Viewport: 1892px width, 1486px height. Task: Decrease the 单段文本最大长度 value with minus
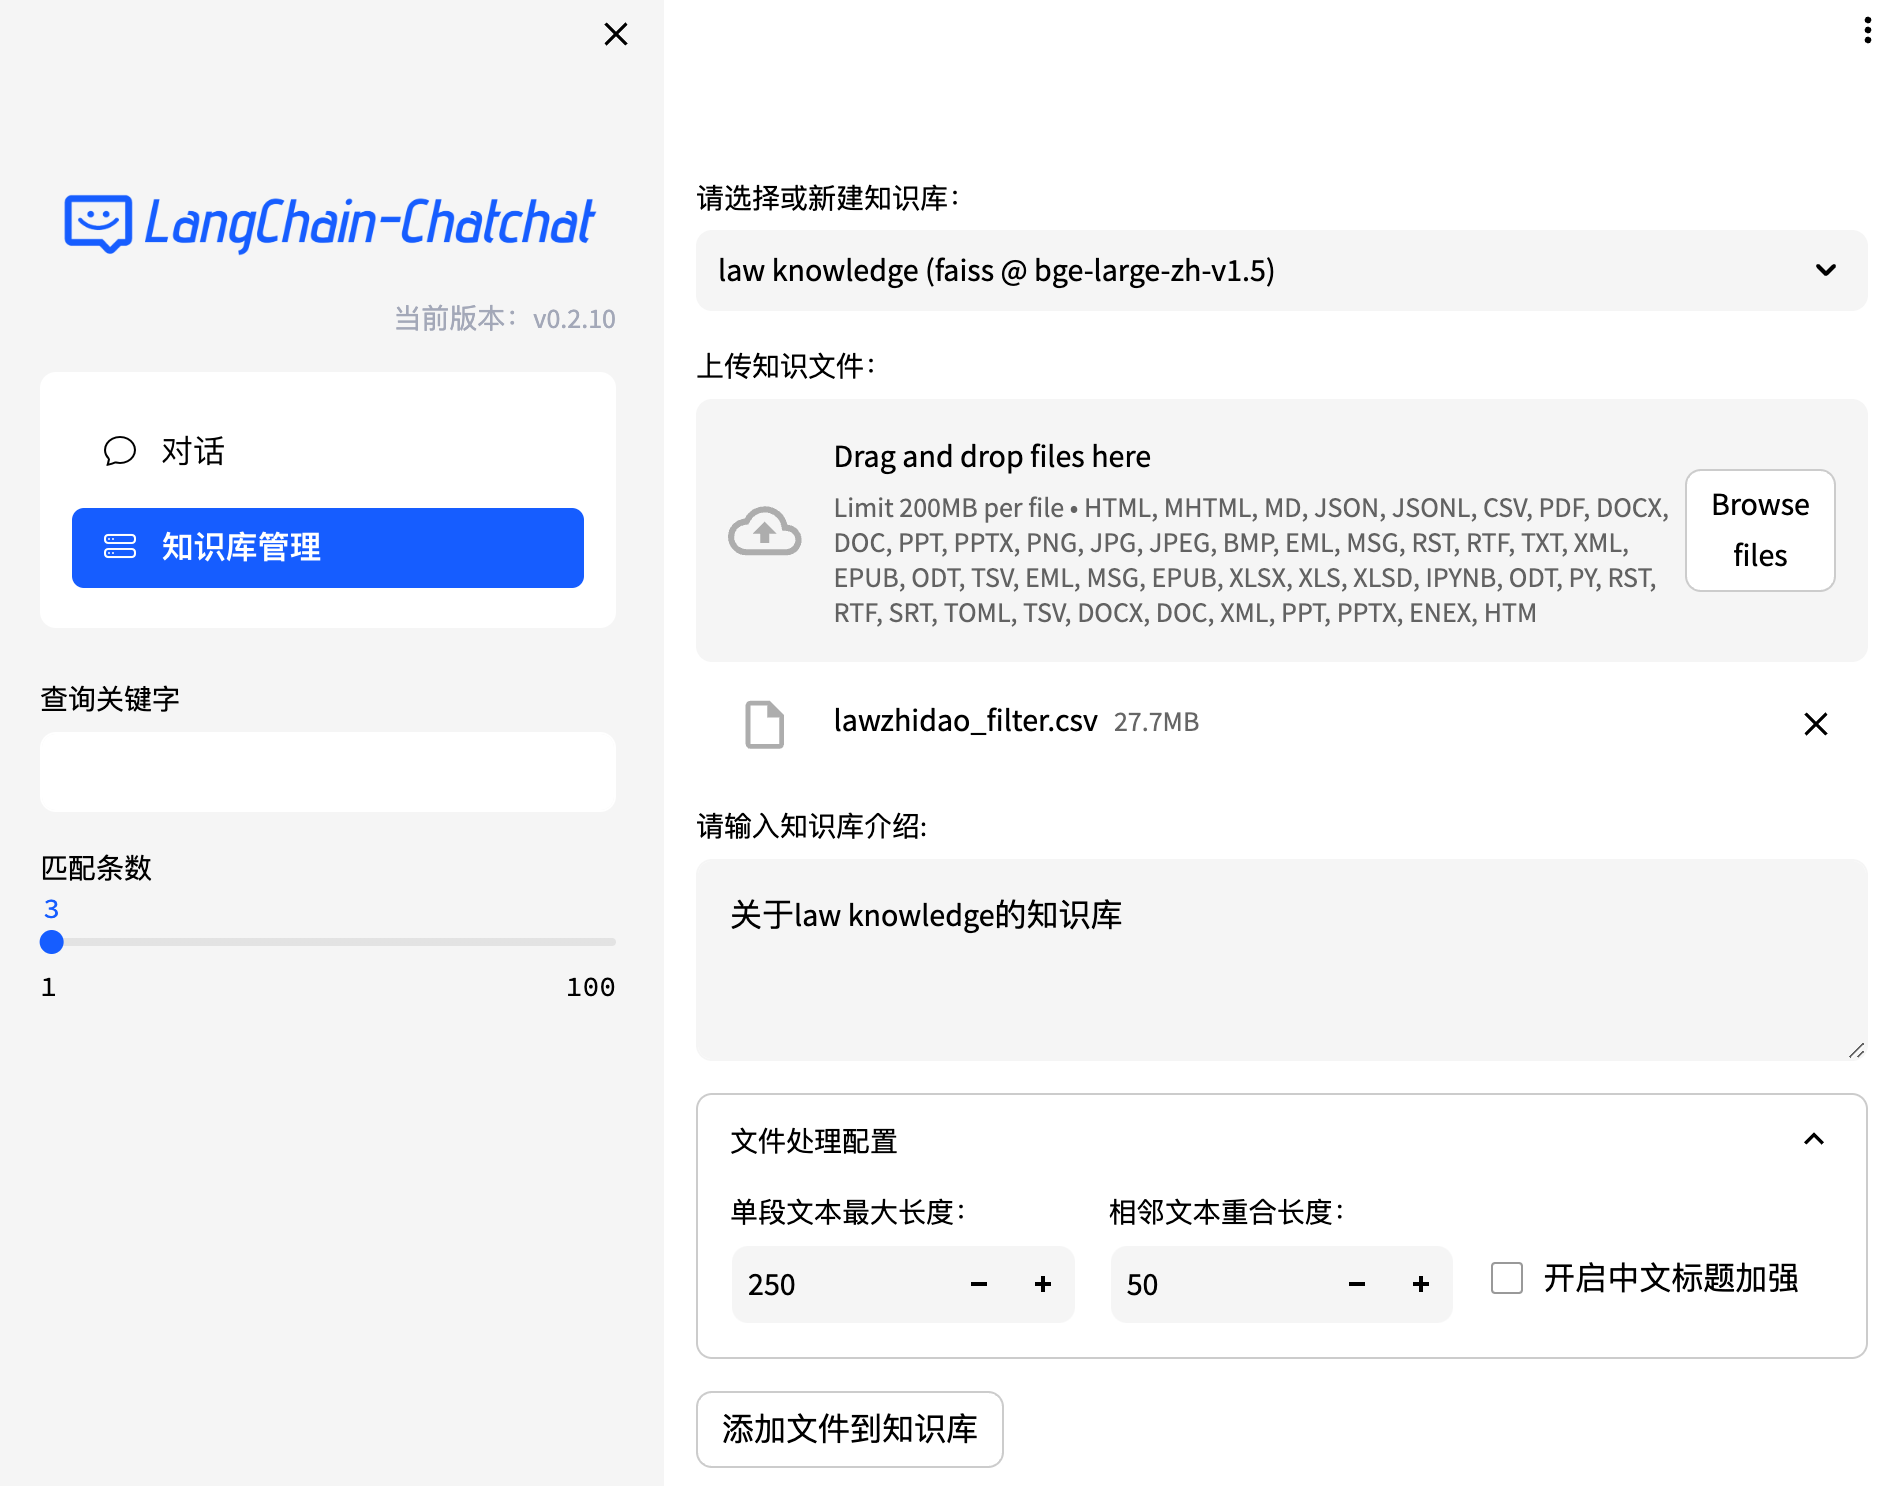tap(979, 1284)
